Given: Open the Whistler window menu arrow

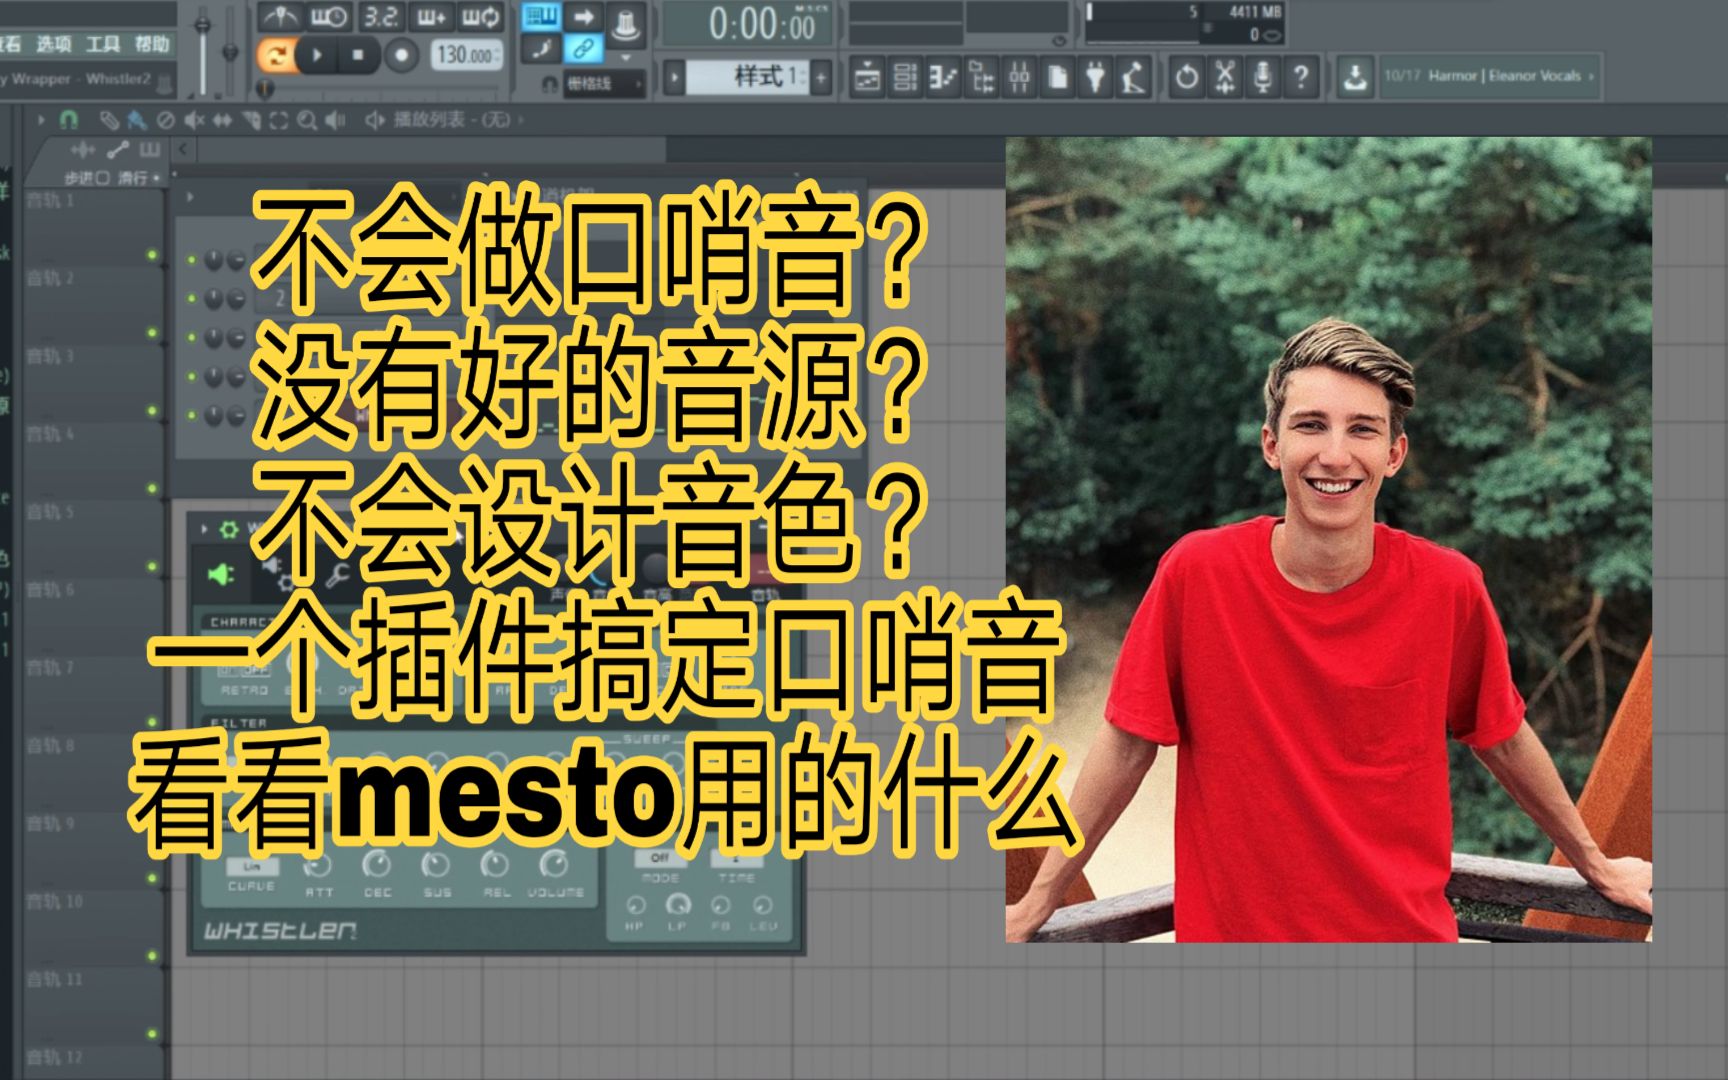Looking at the screenshot, I should pyautogui.click(x=204, y=530).
